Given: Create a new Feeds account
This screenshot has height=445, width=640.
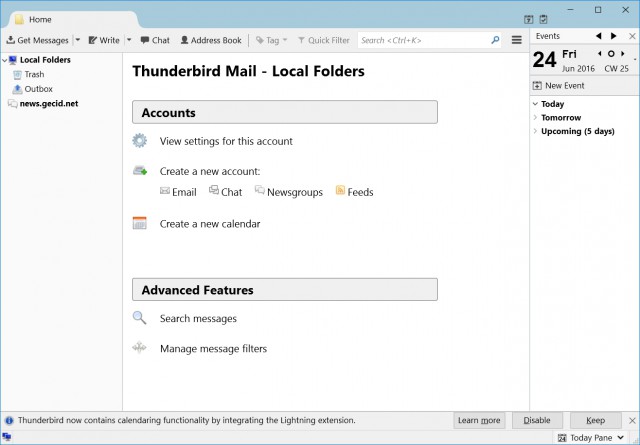Looking at the screenshot, I should point(354,192).
